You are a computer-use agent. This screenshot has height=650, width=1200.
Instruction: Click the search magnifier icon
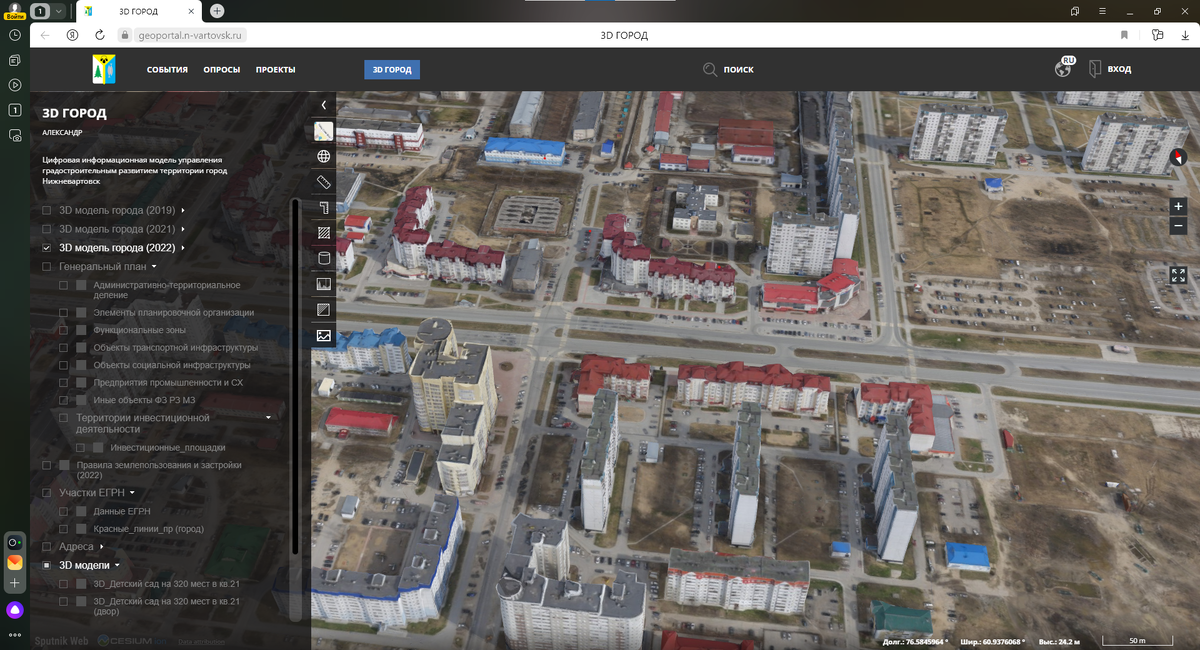tap(710, 70)
